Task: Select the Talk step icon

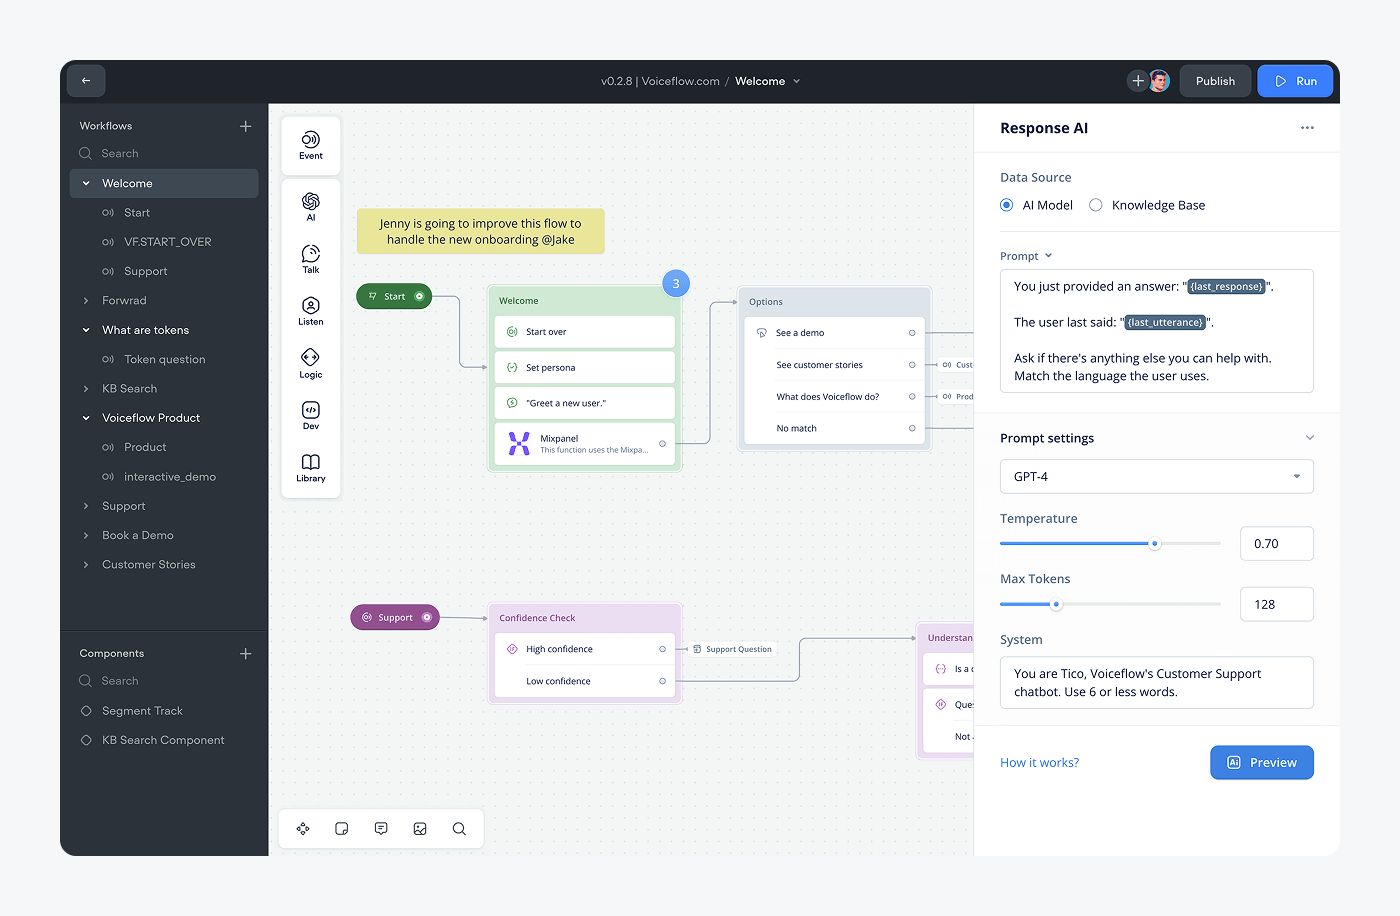Action: (x=311, y=259)
